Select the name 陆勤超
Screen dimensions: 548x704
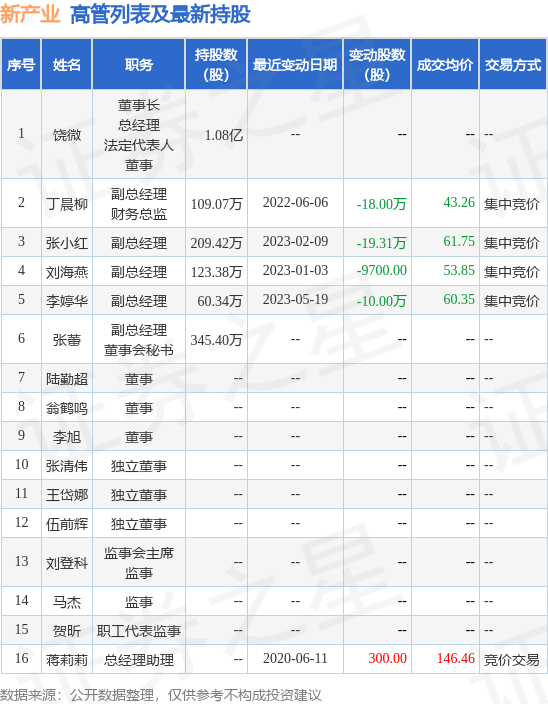coord(67,379)
